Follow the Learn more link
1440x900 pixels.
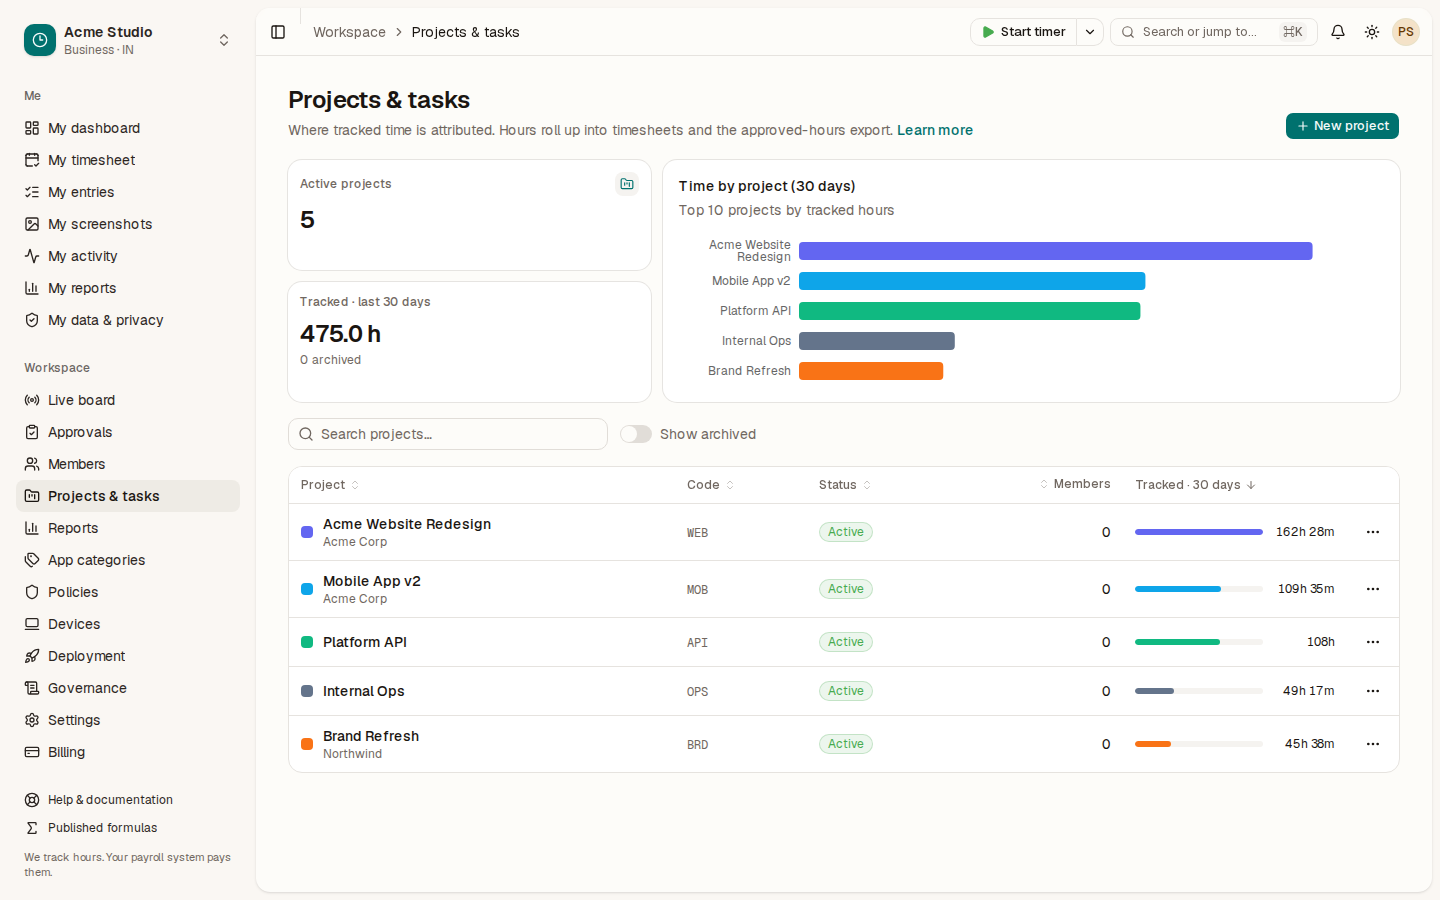pyautogui.click(x=935, y=130)
